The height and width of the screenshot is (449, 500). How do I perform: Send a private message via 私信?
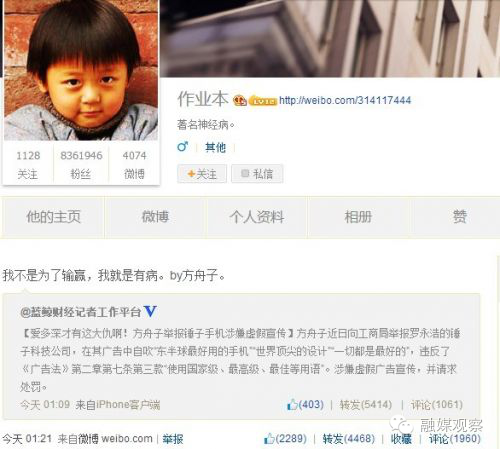[x=257, y=174]
